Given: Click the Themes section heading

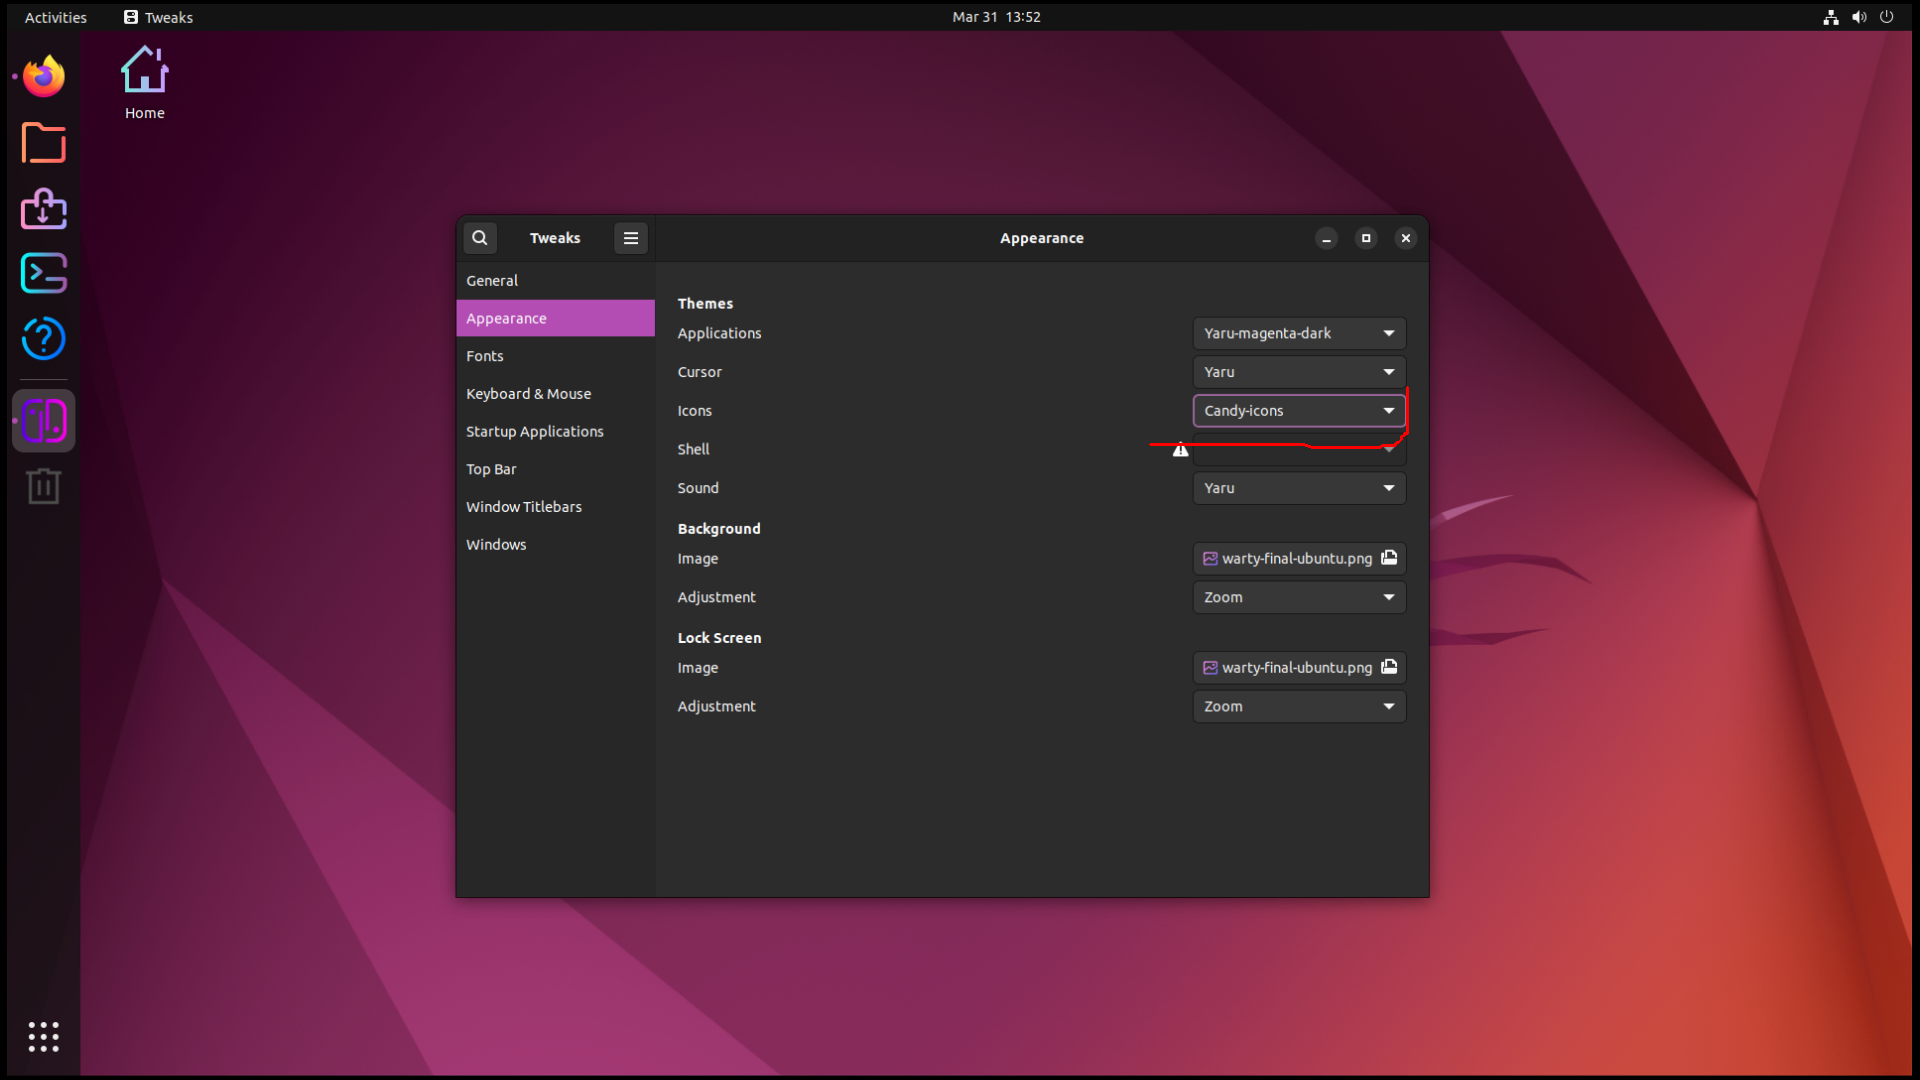Looking at the screenshot, I should [705, 303].
